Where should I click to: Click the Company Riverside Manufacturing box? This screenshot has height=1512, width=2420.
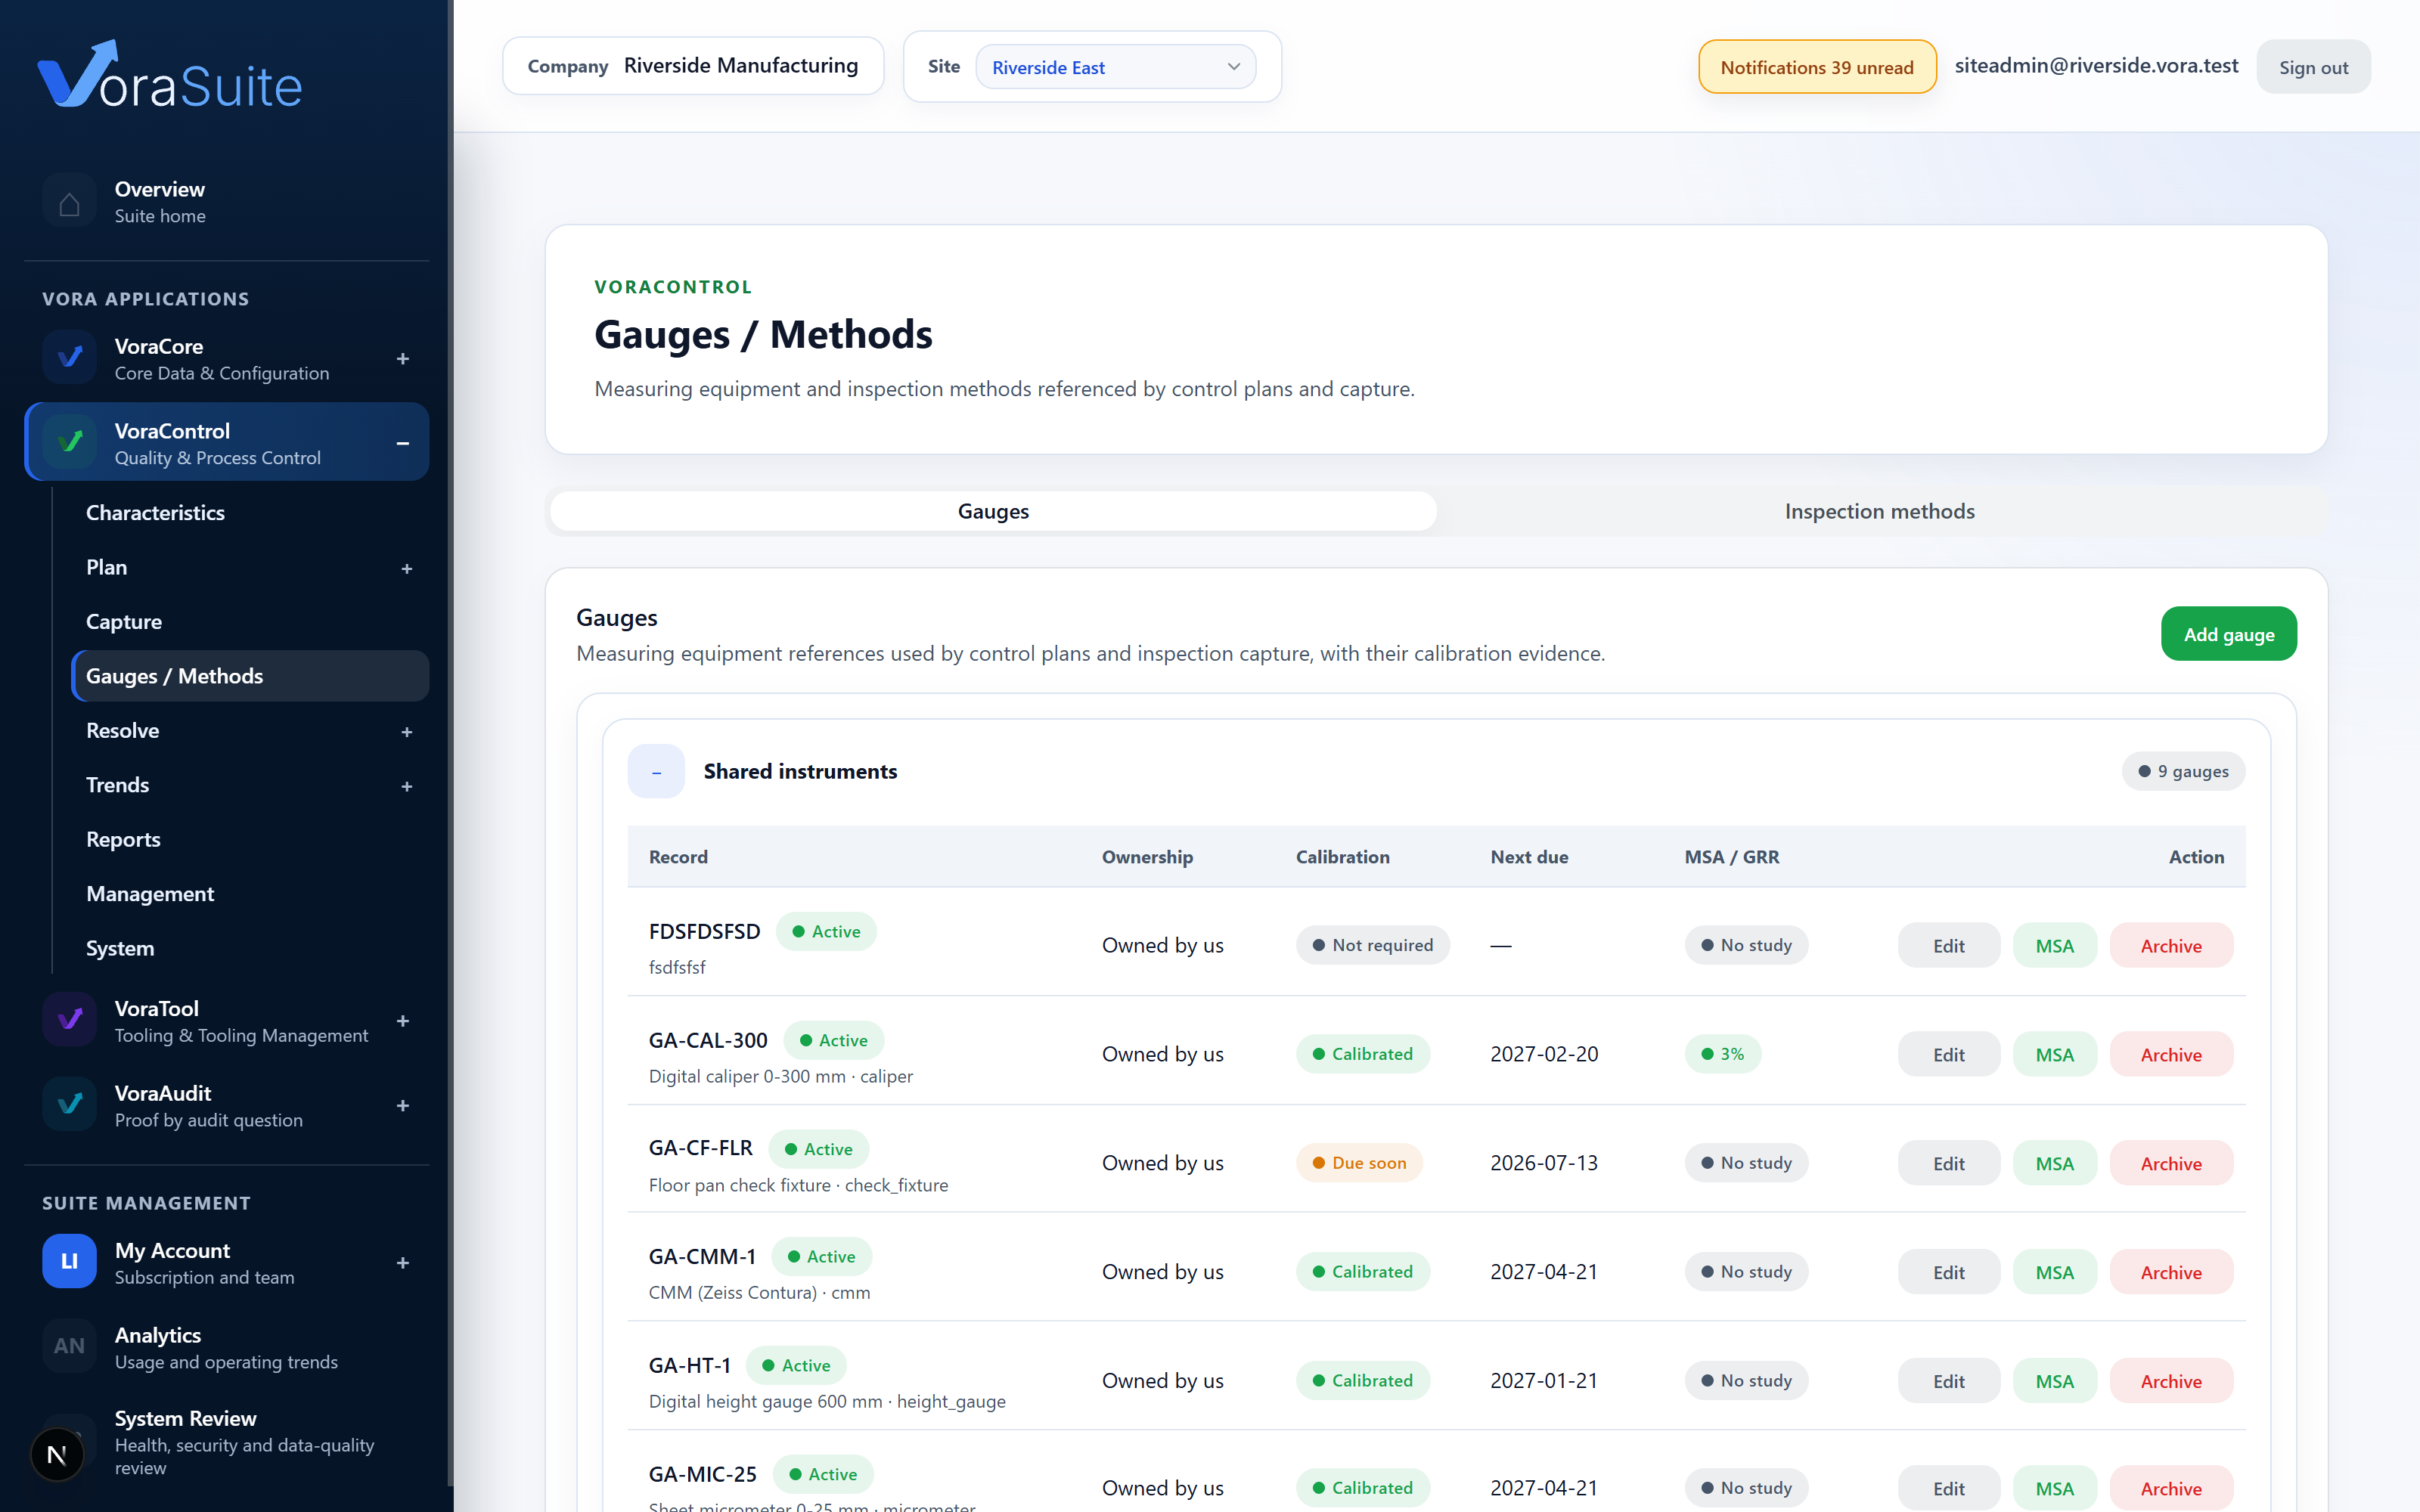coord(693,66)
